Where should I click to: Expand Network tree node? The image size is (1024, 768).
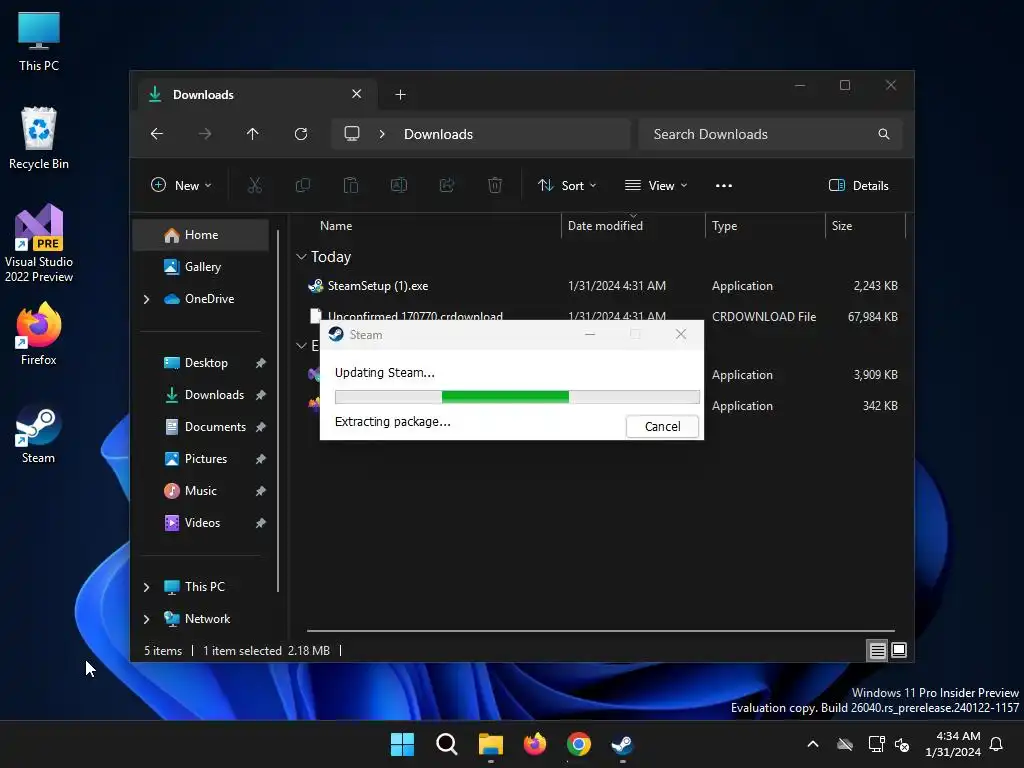146,619
